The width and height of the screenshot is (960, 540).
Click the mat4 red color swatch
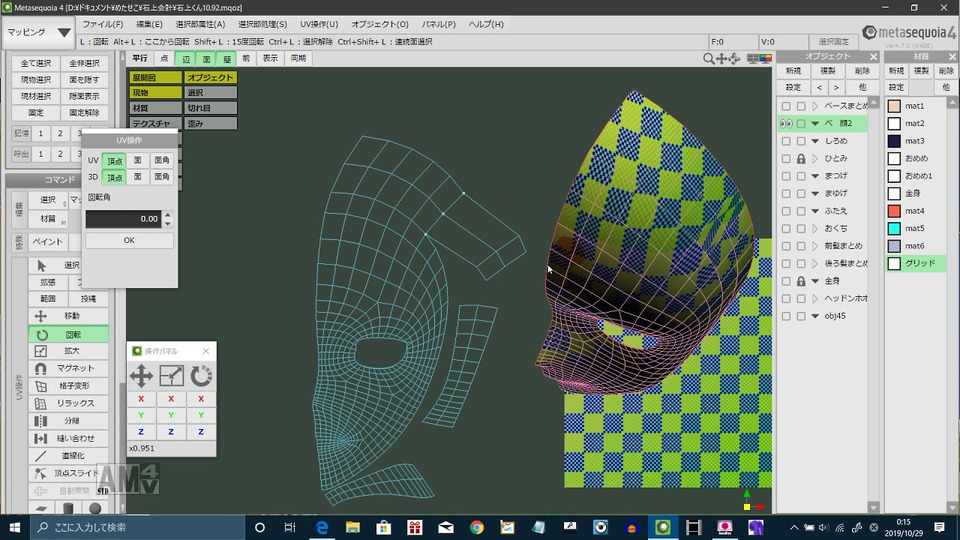coord(894,211)
